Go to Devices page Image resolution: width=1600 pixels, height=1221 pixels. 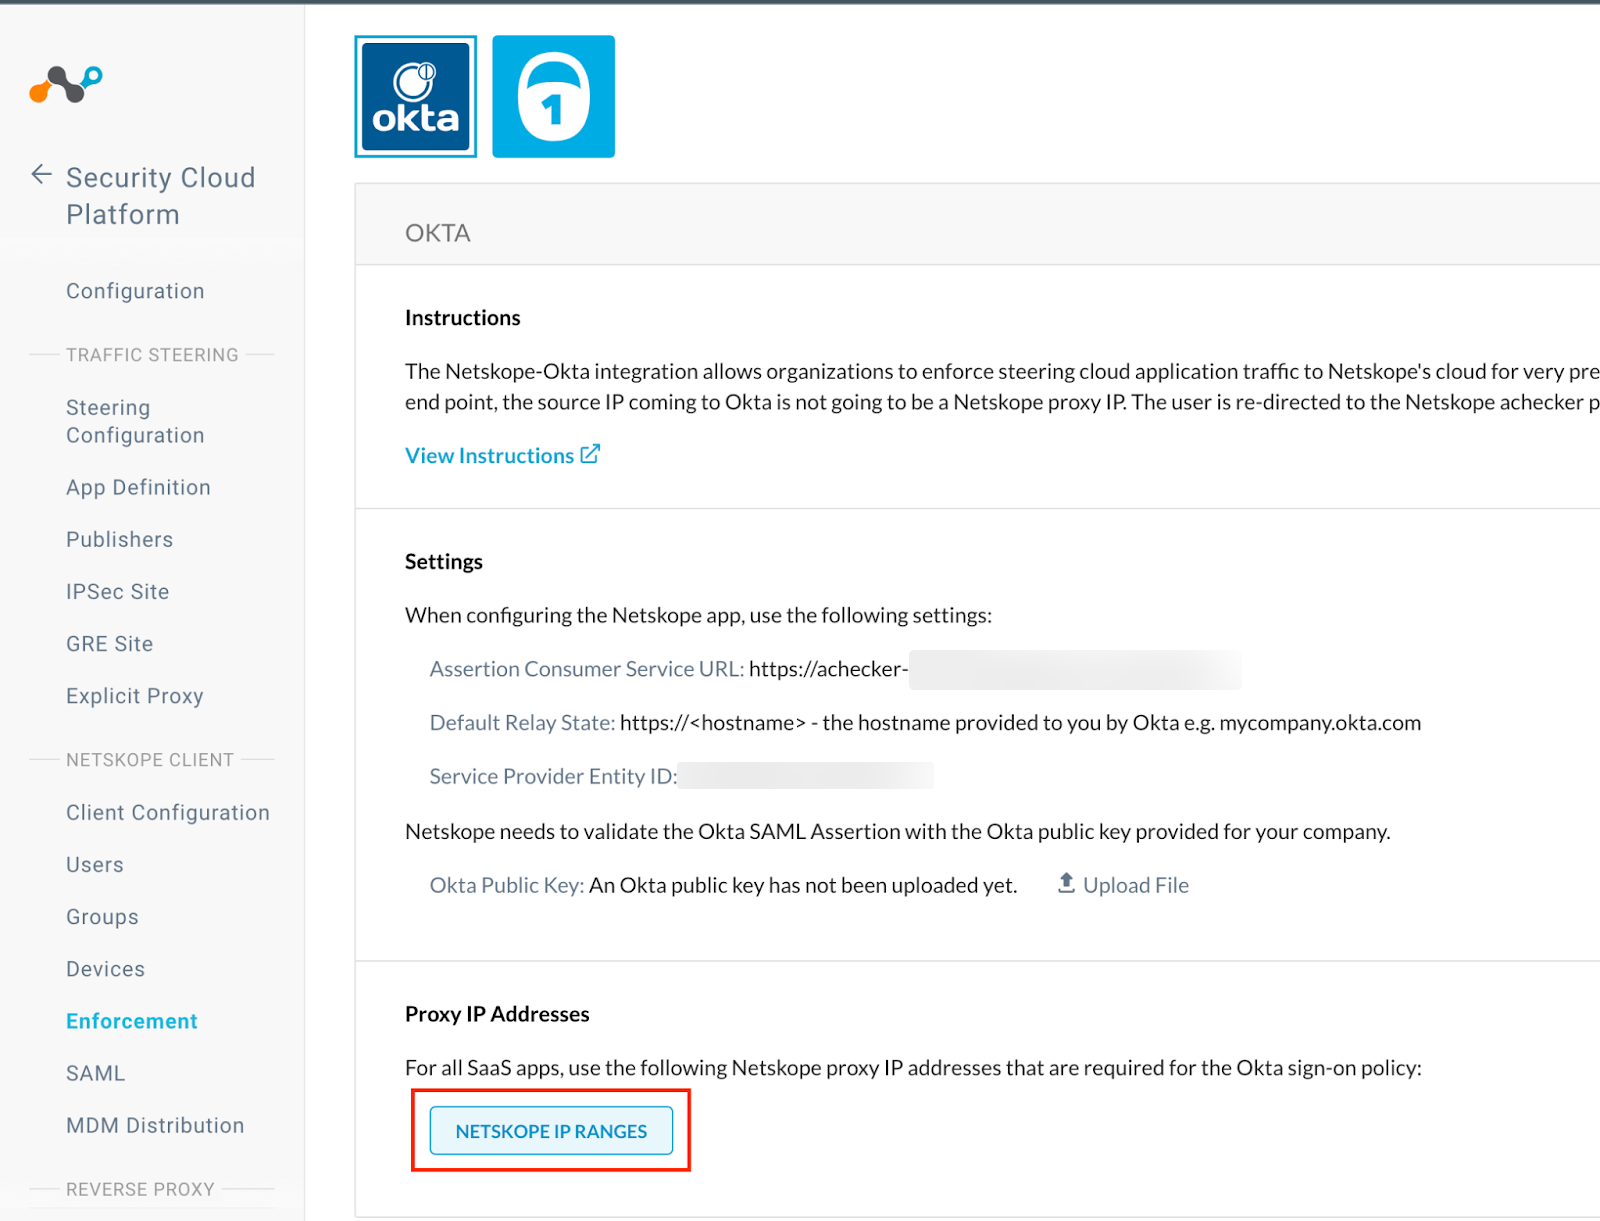105,968
